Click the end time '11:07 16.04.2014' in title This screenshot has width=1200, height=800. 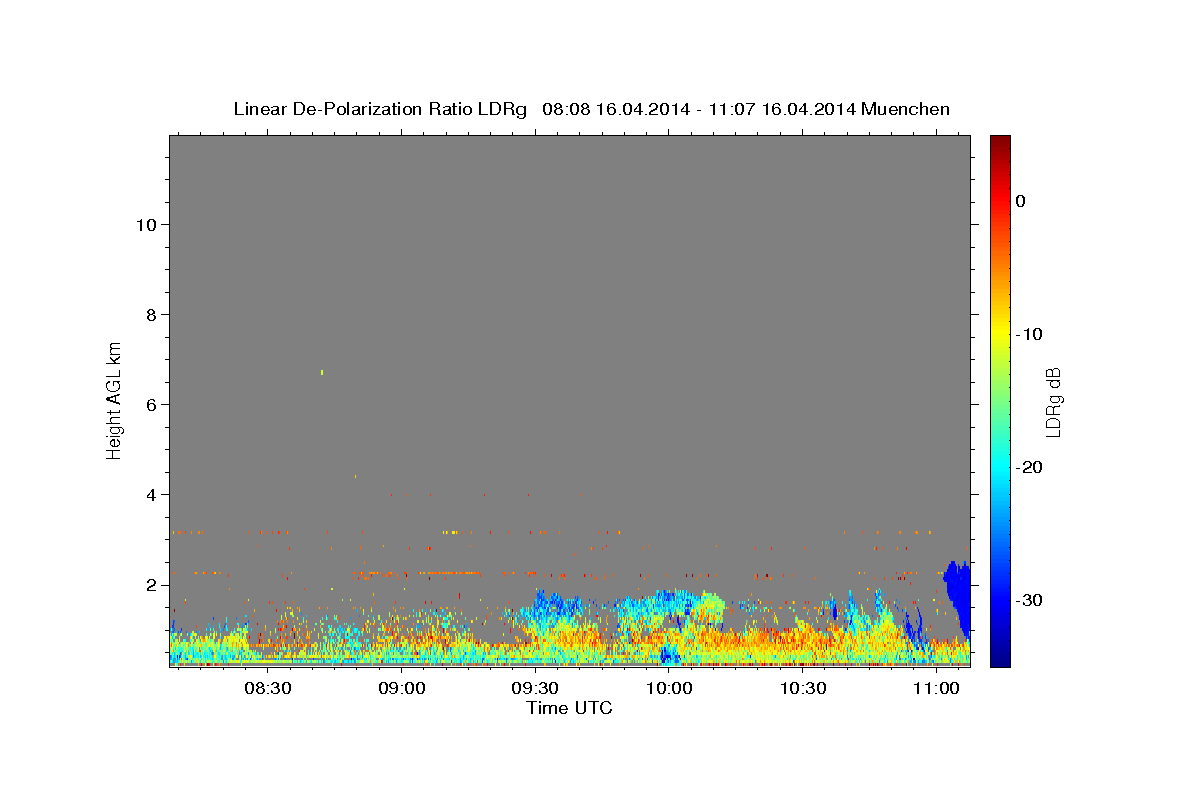[781, 109]
